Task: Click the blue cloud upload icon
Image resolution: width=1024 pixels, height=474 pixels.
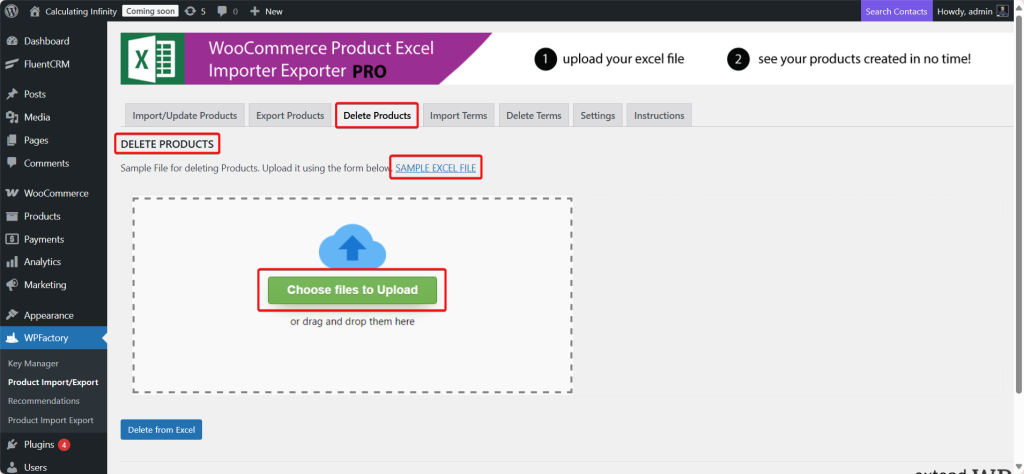Action: 352,245
